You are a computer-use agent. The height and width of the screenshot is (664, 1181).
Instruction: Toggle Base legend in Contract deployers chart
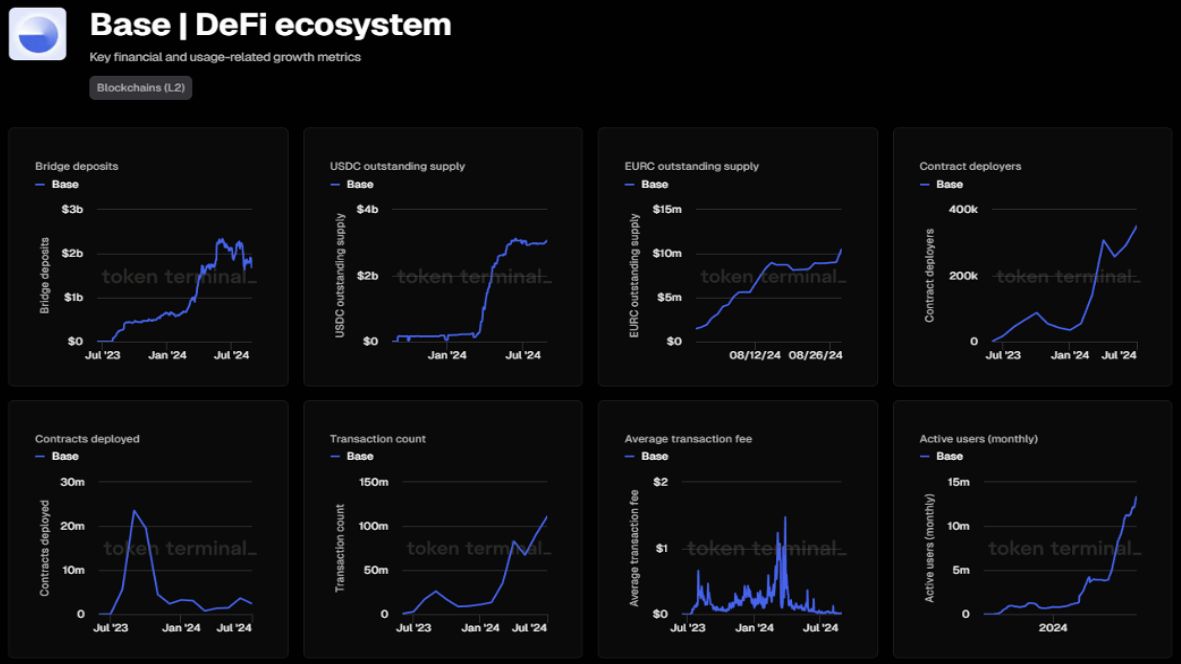click(941, 184)
